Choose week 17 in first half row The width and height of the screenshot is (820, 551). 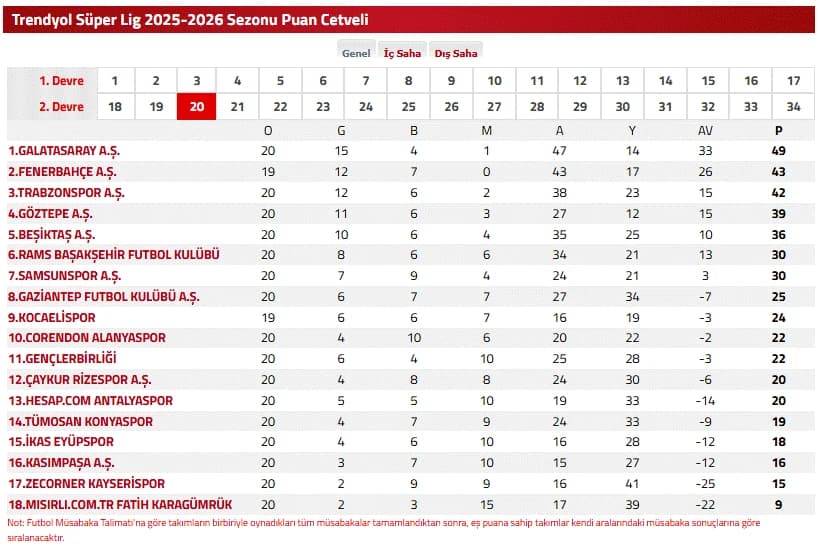pyautogui.click(x=793, y=81)
